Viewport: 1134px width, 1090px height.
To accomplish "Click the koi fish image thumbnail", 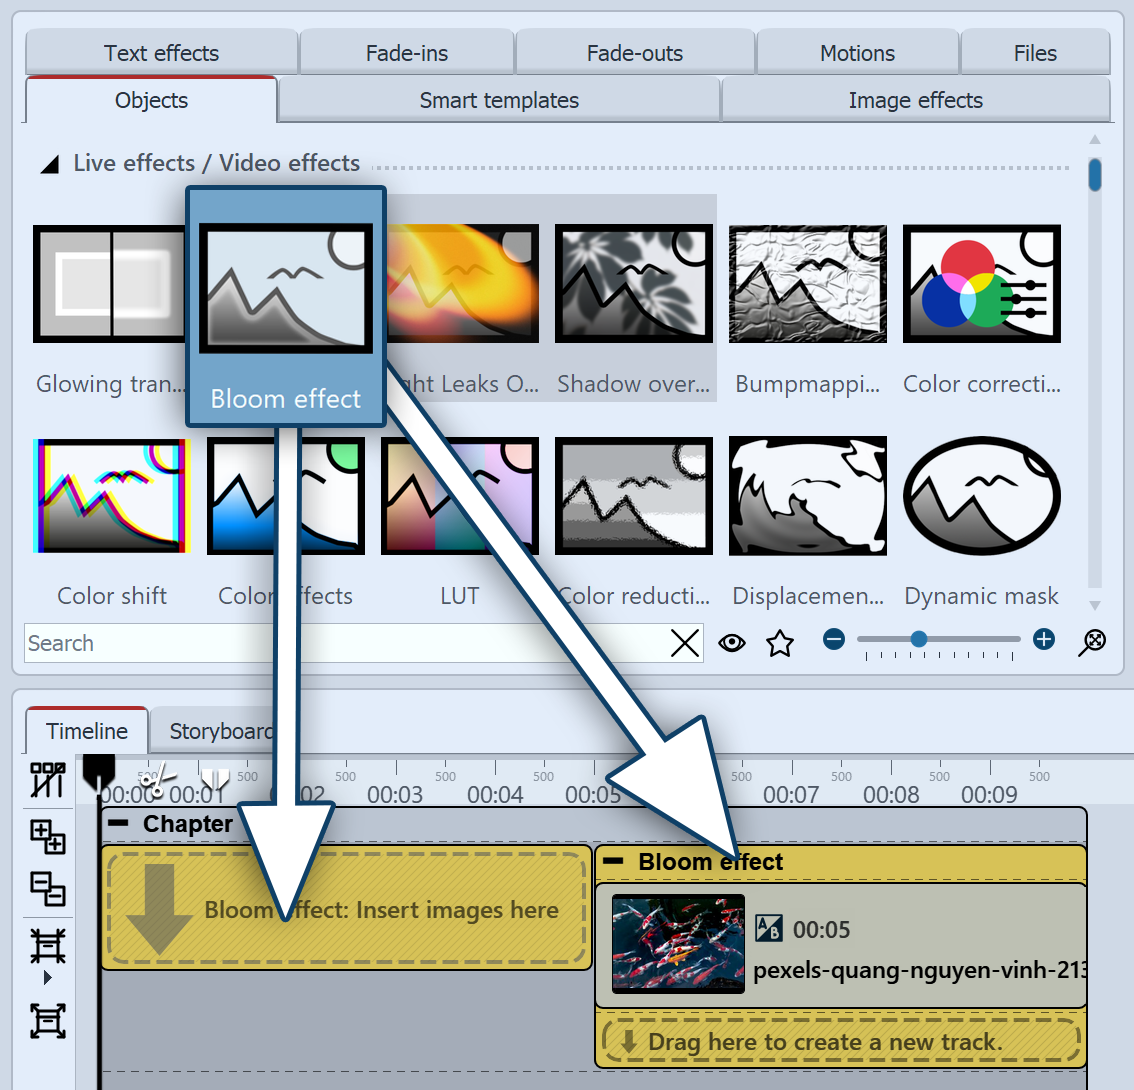I will (x=678, y=943).
